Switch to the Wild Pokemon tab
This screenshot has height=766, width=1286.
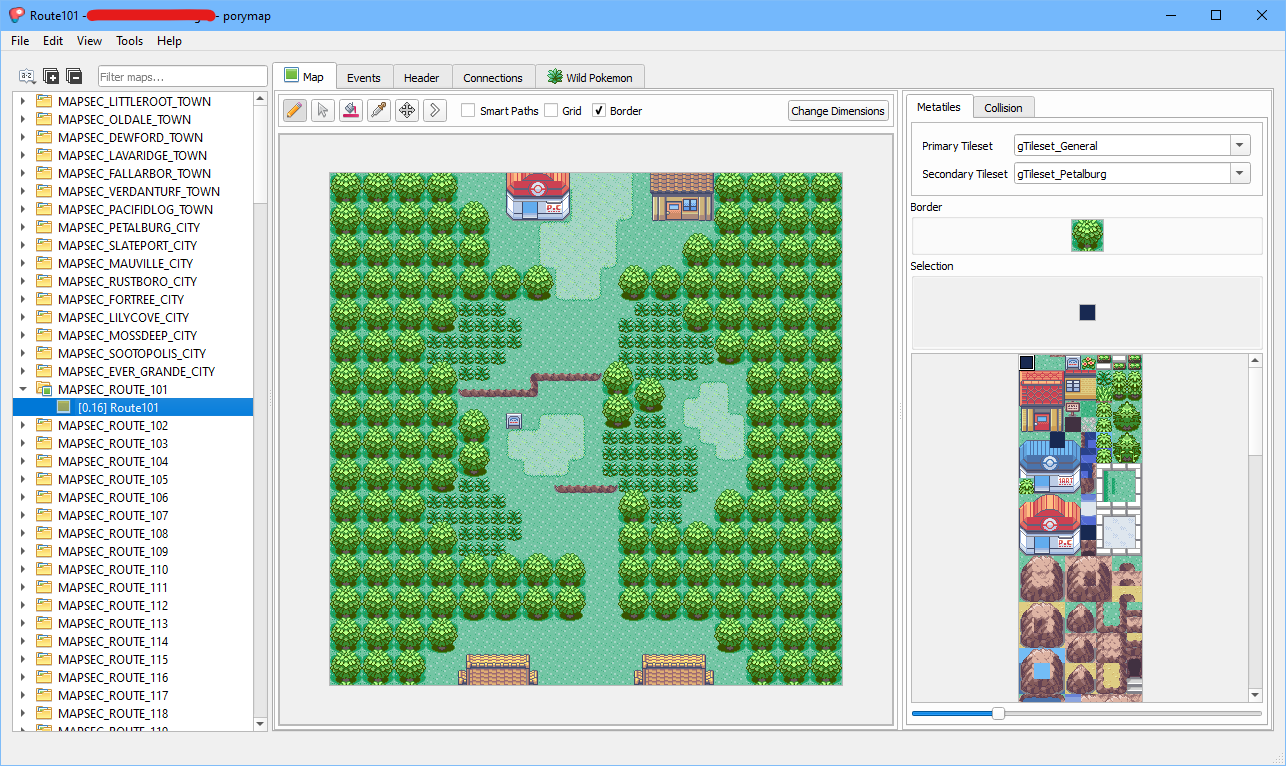click(590, 77)
